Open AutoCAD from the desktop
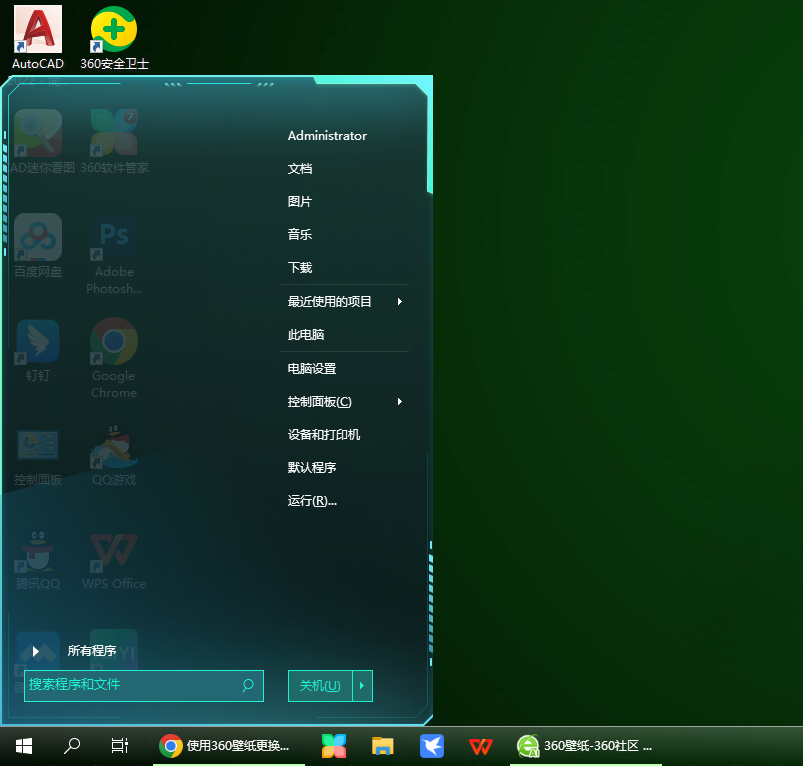This screenshot has height=766, width=803. click(37, 30)
